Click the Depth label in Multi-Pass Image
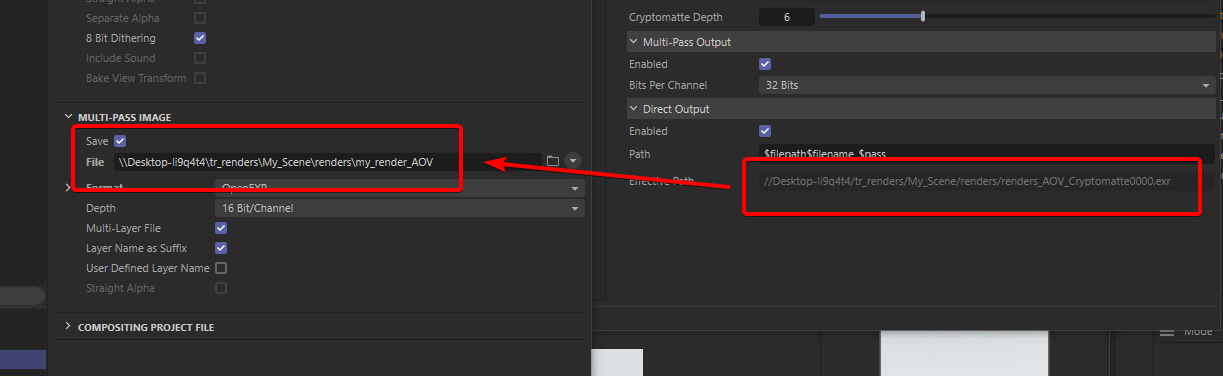The height and width of the screenshot is (376, 1223). pyautogui.click(x=101, y=208)
